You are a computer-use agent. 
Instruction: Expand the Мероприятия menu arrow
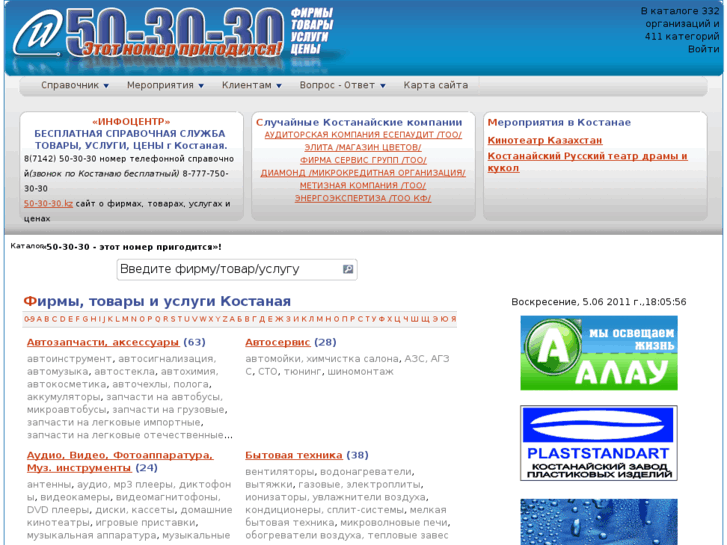(201, 86)
